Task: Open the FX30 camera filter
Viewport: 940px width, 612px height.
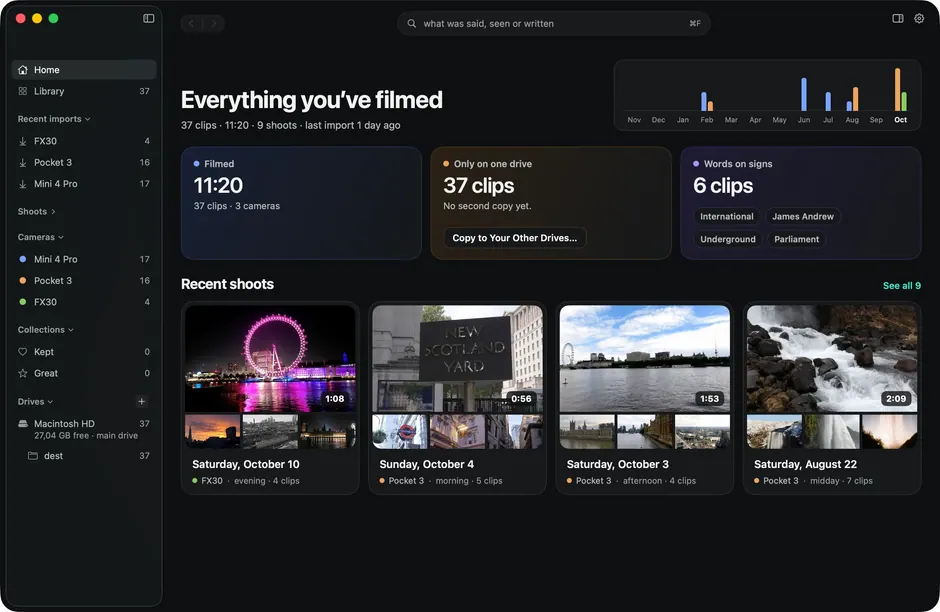Action: coord(84,302)
